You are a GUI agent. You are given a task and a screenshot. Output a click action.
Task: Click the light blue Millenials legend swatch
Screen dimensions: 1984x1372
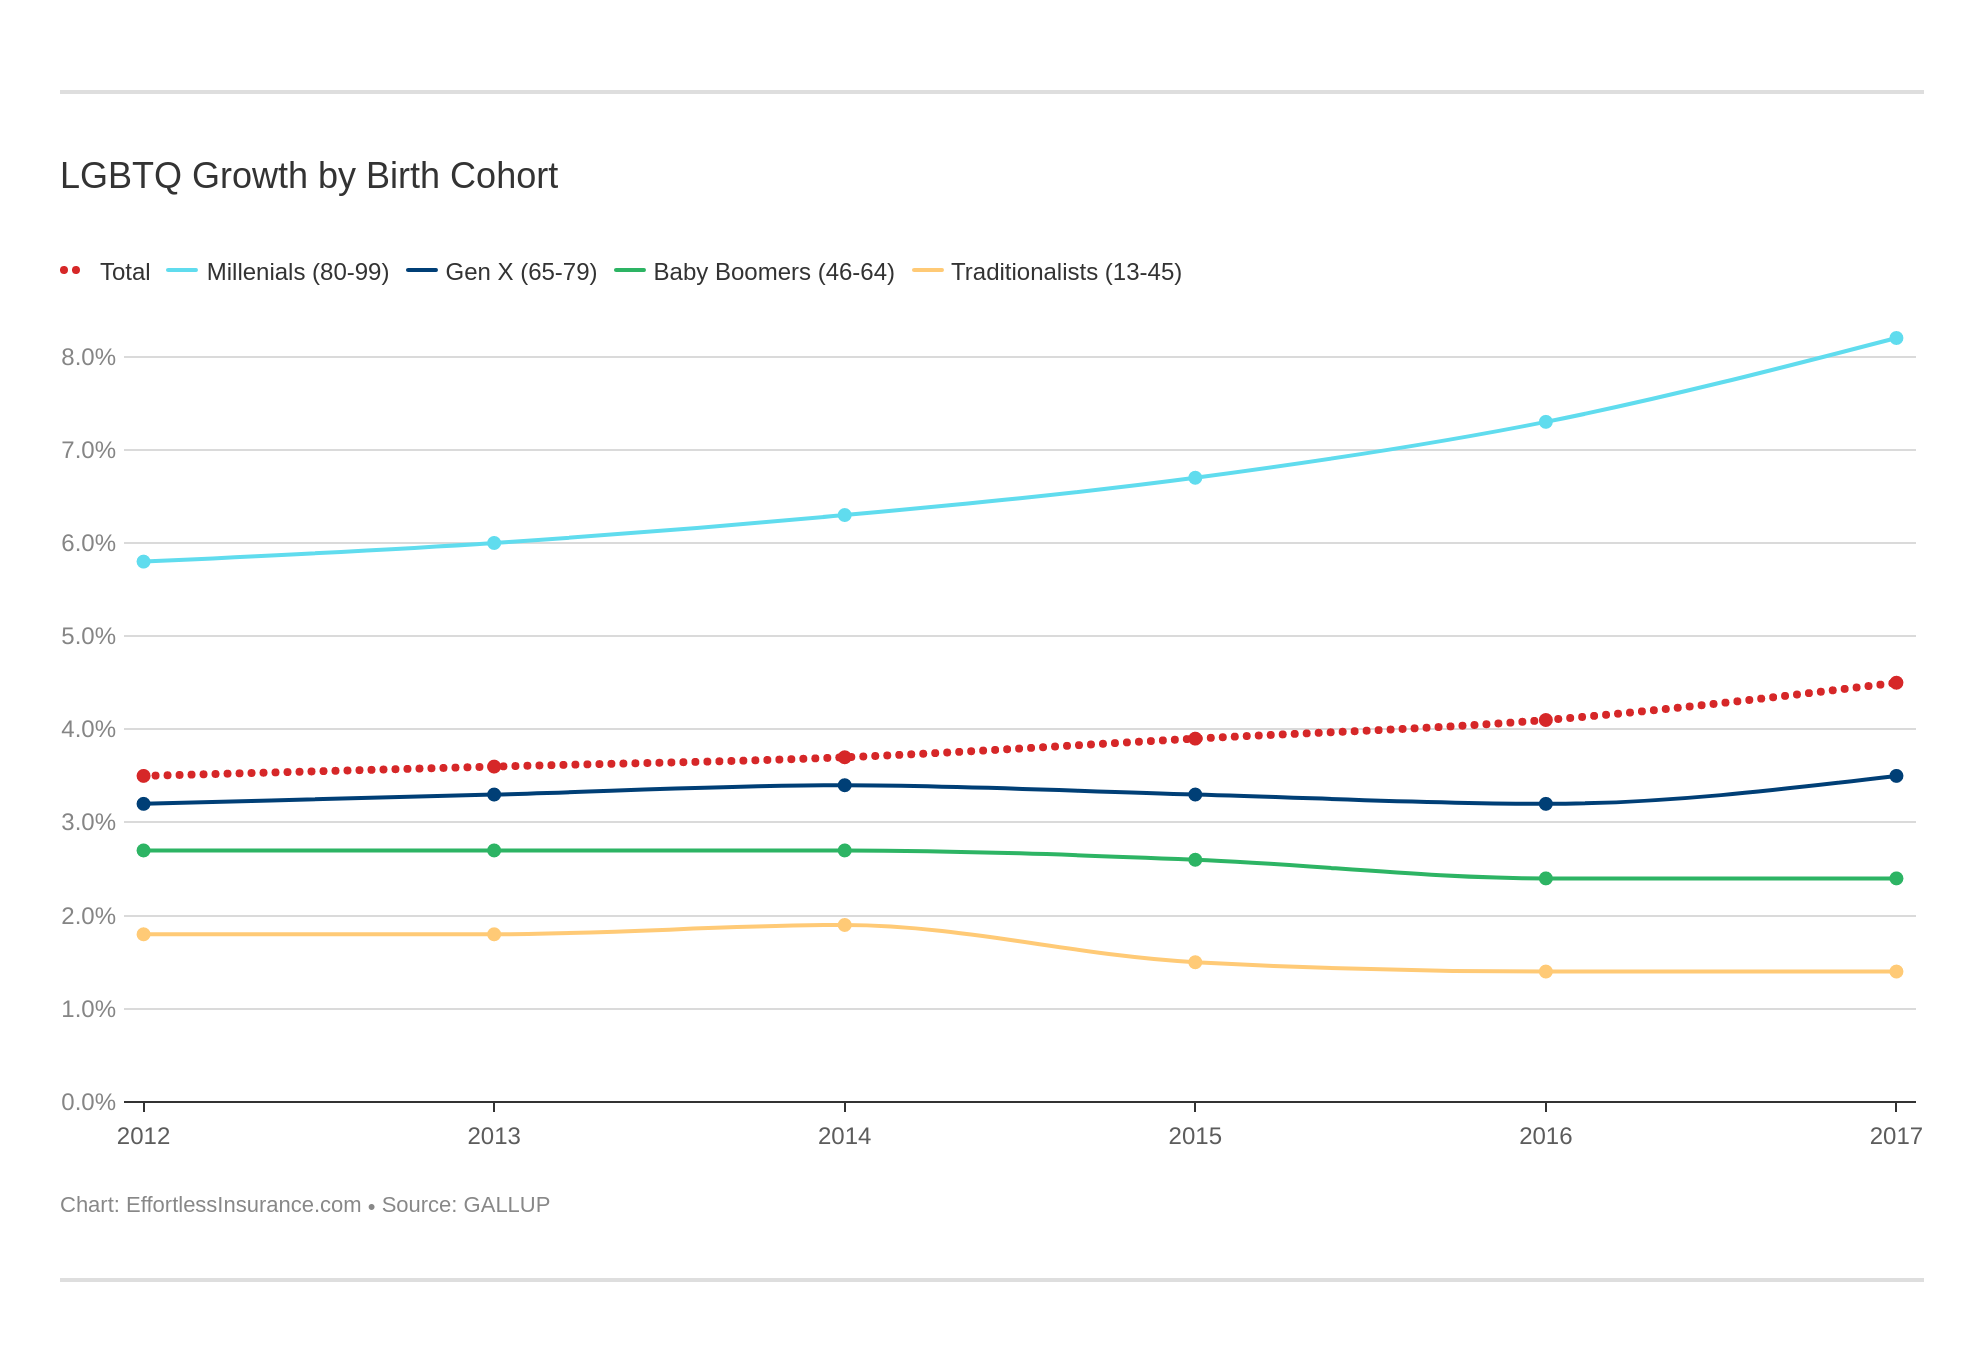[182, 270]
